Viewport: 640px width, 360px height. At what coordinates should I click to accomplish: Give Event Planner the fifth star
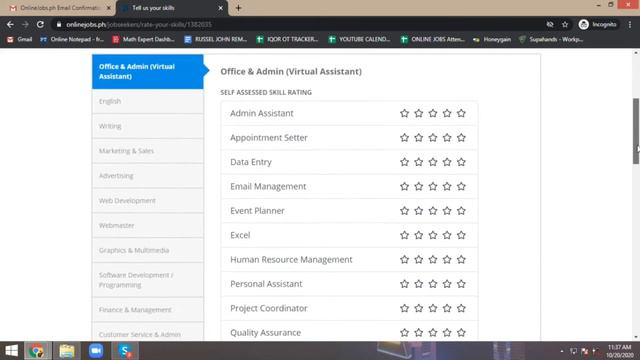click(461, 211)
